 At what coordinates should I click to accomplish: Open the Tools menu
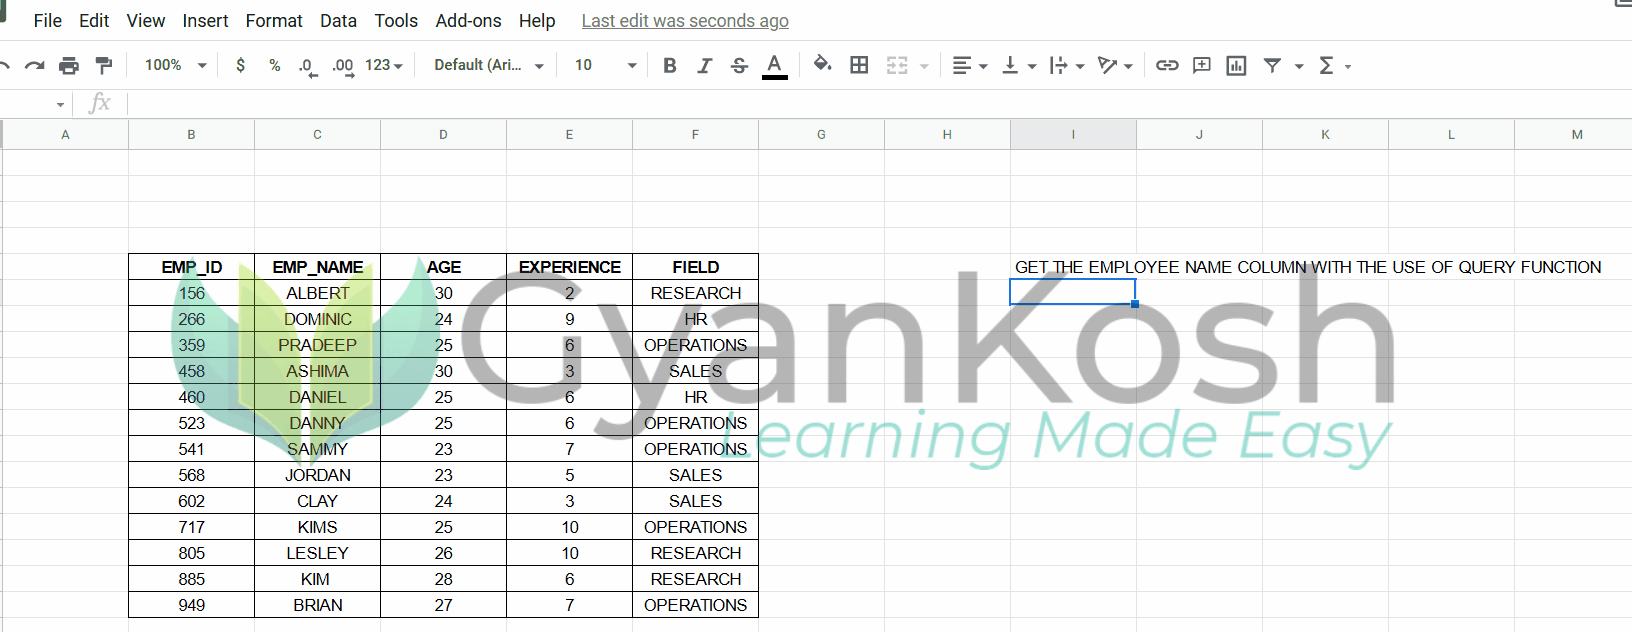(396, 20)
